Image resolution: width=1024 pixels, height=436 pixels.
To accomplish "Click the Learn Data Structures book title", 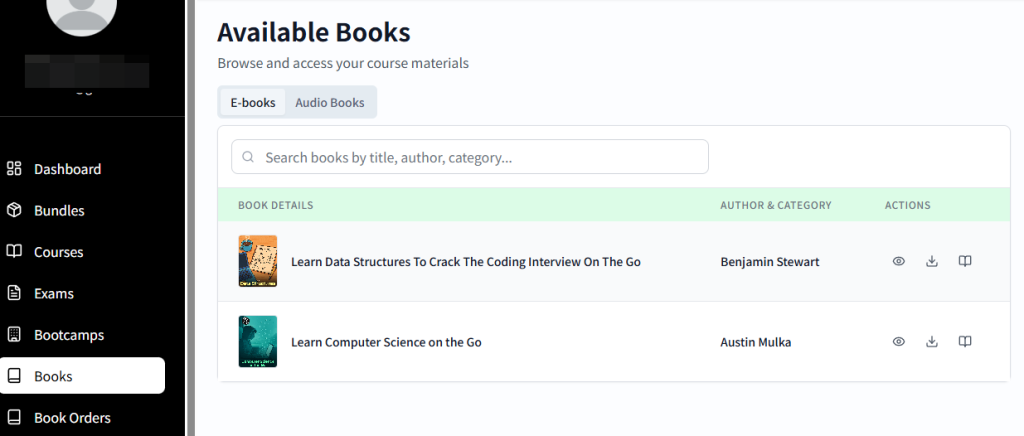I will (x=465, y=262).
